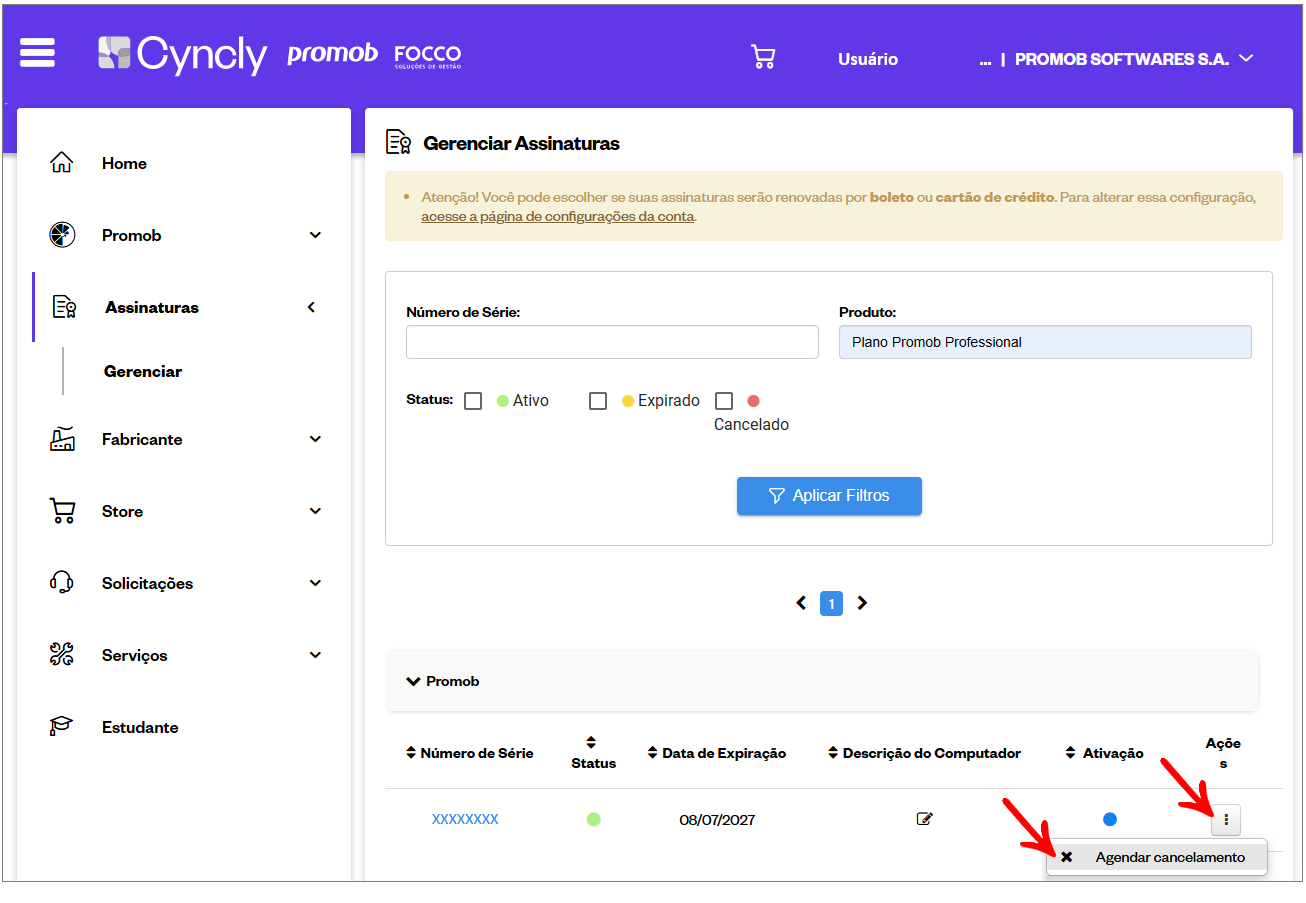The width and height of the screenshot is (1306, 903).
Task: Check the Cancelado status checkbox
Action: pos(724,401)
